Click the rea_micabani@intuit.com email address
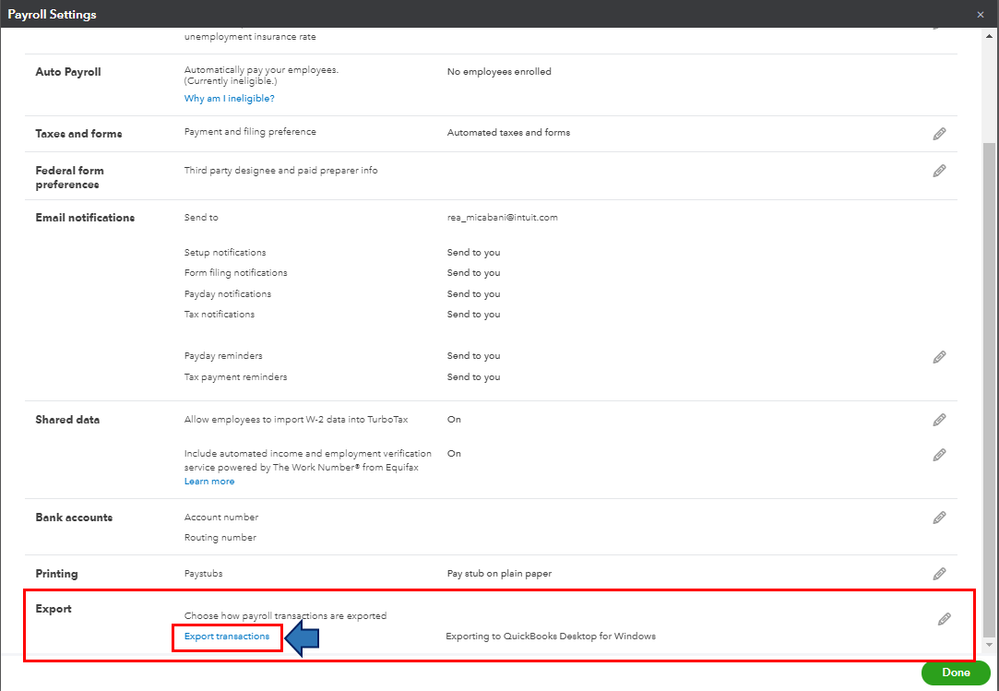The width and height of the screenshot is (999, 691). click(x=502, y=217)
